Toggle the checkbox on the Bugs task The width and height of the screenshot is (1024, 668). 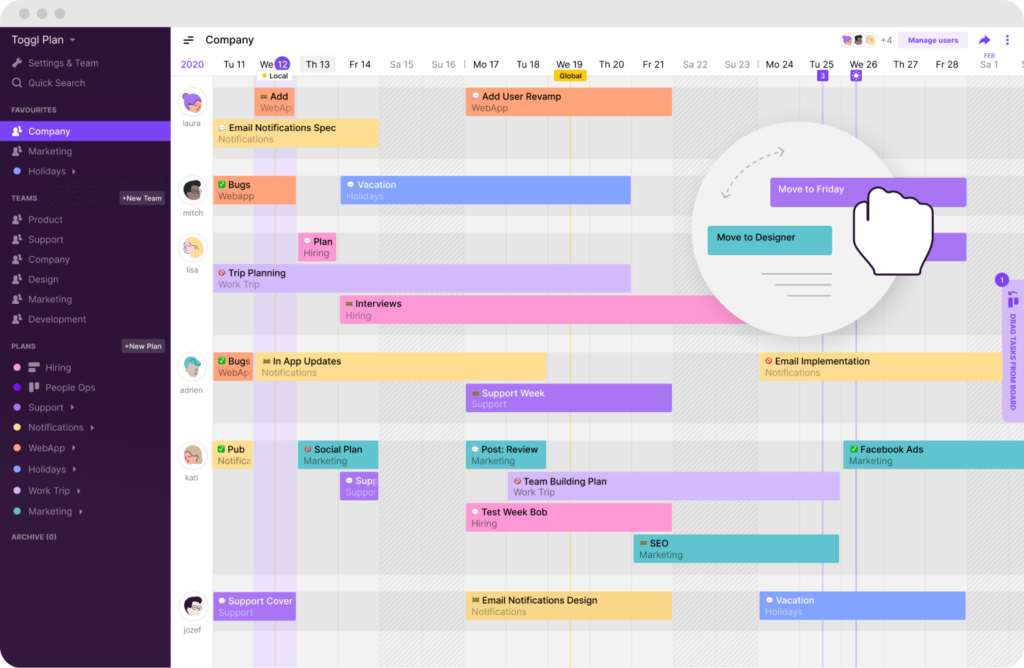click(224, 184)
